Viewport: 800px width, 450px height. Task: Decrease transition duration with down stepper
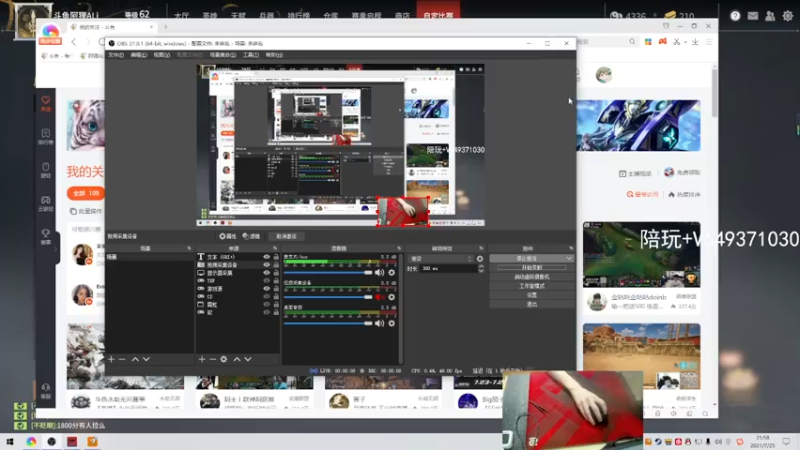[x=481, y=271]
